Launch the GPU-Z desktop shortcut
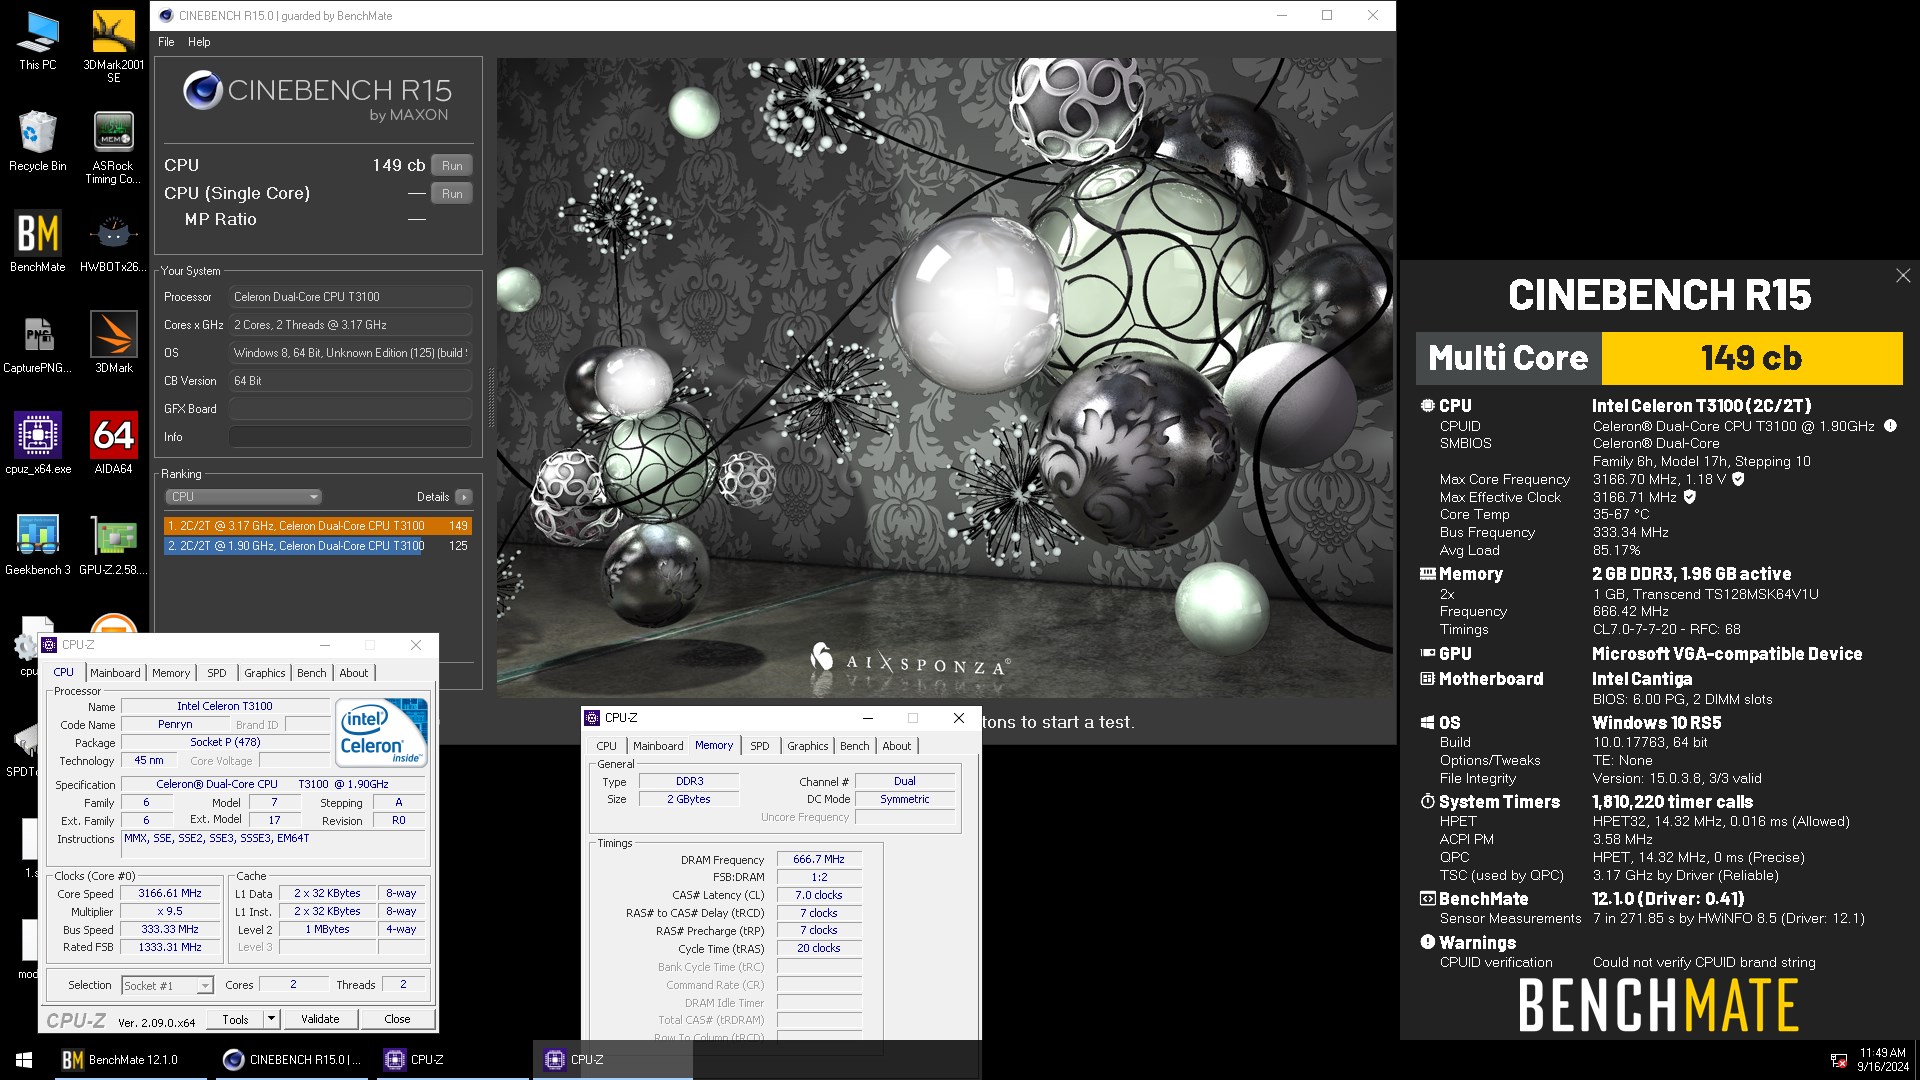 (x=113, y=544)
